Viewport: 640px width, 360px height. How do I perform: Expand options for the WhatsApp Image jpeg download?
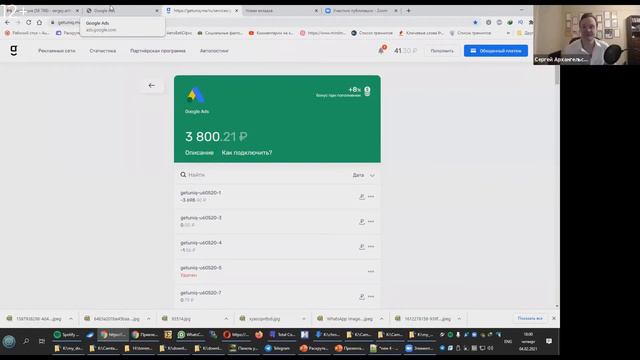382,318
